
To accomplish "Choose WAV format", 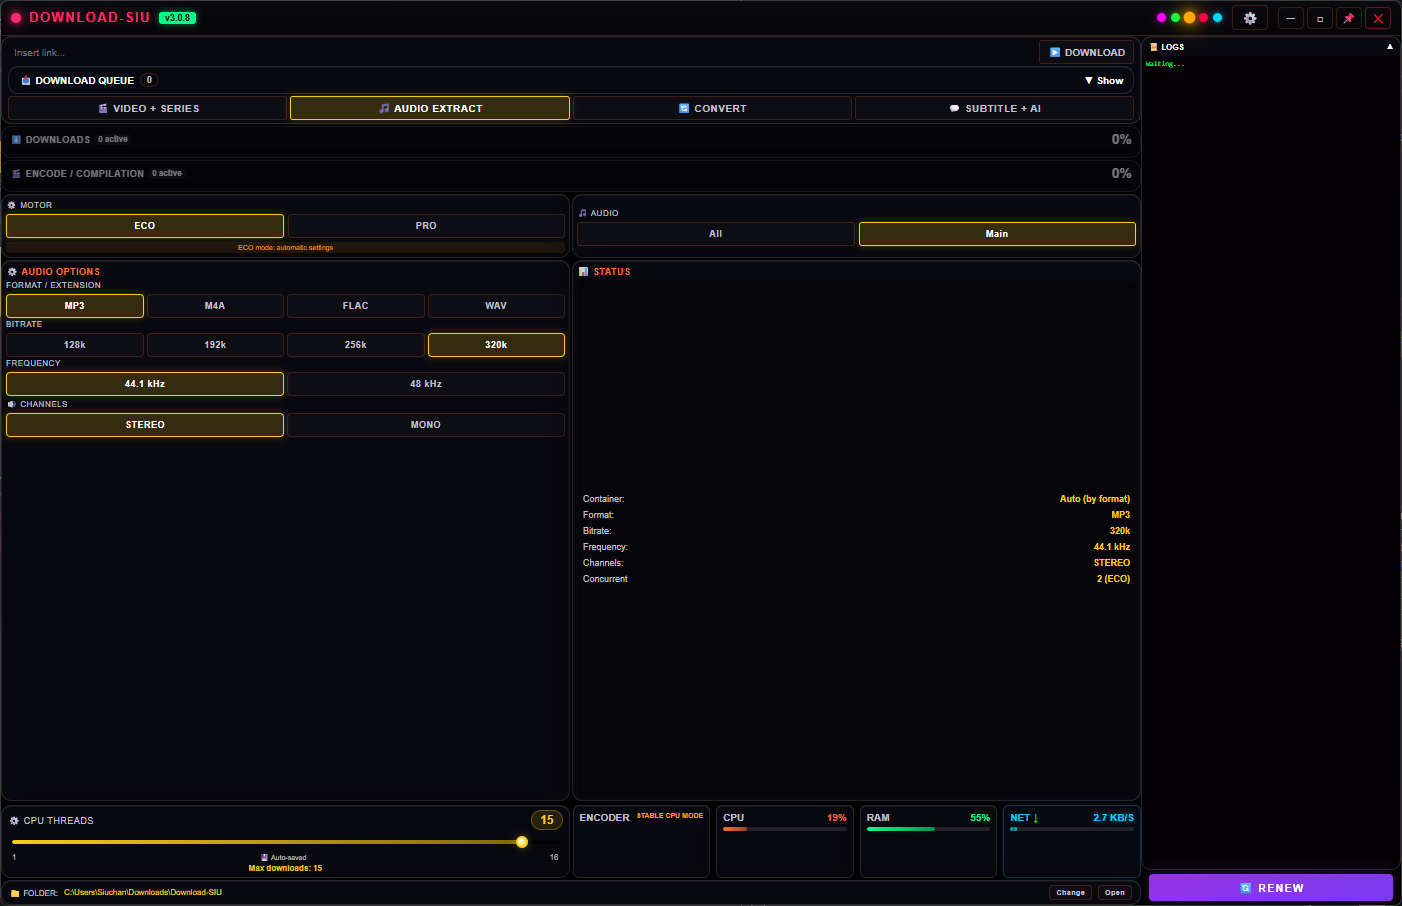I will (x=496, y=306).
